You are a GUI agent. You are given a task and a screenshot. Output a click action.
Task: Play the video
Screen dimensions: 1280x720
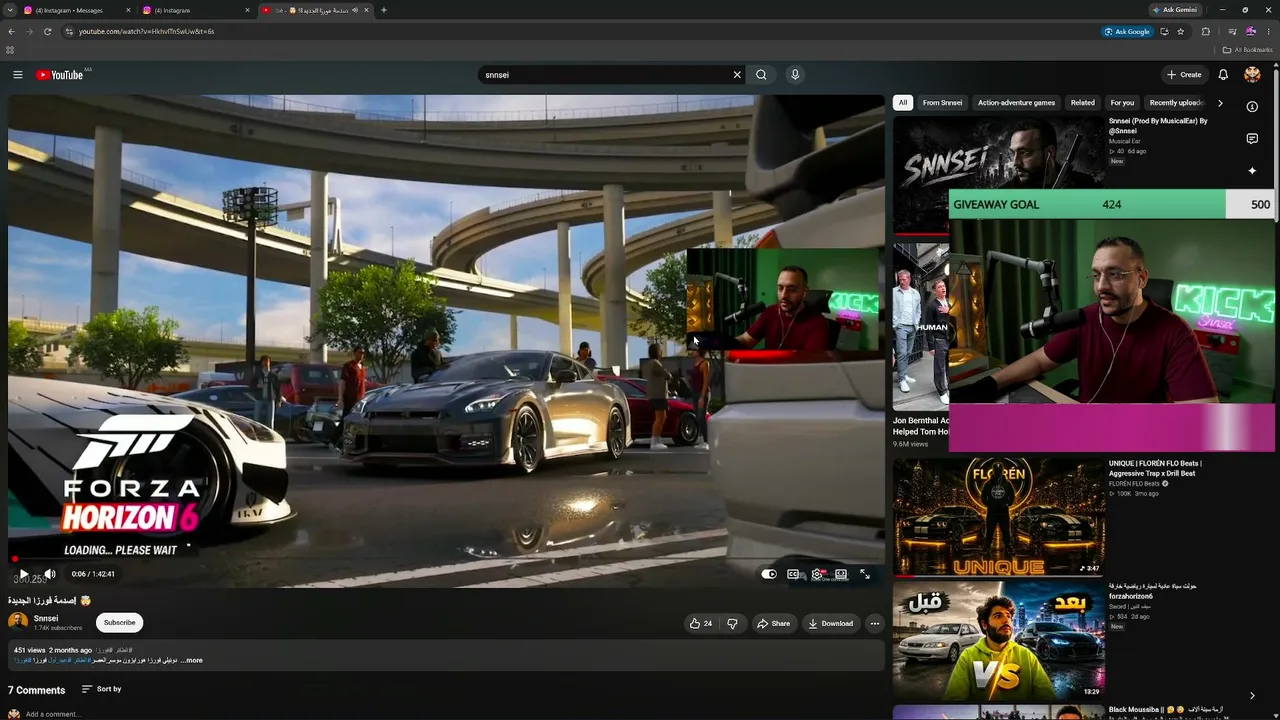[x=24, y=574]
